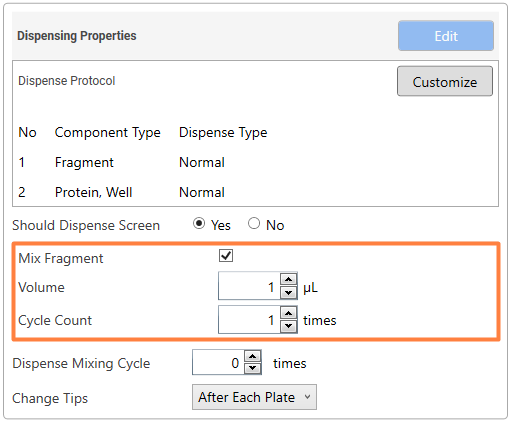Select Yes for Should Dispense Screen
Image resolution: width=511 pixels, height=422 pixels.
pos(199,223)
